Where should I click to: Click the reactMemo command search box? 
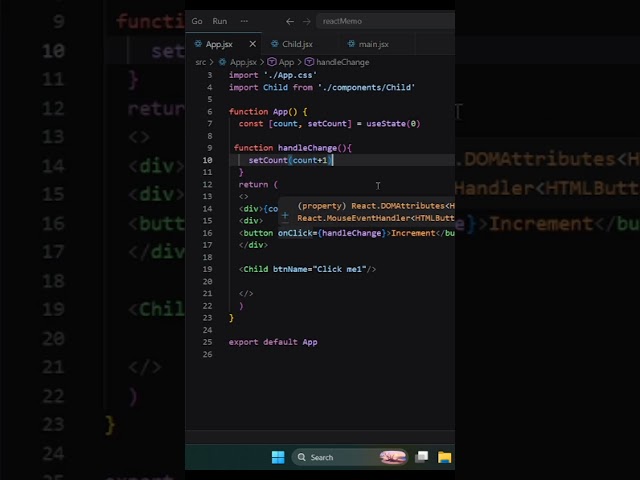385,21
